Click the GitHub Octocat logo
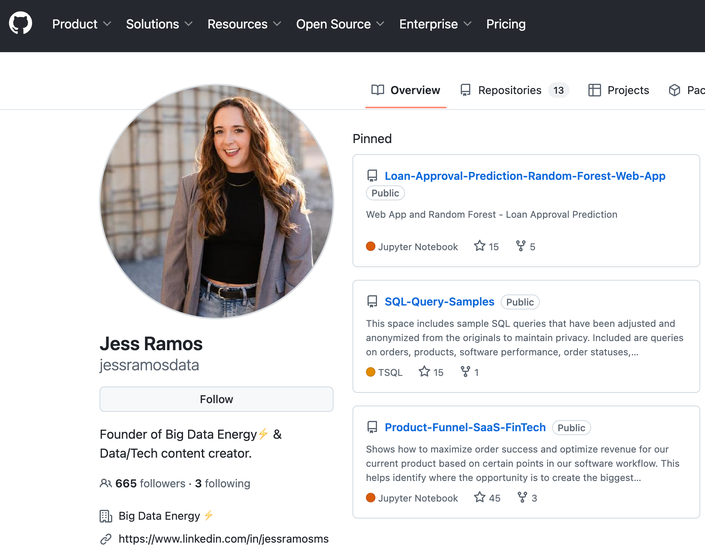 click(x=20, y=23)
